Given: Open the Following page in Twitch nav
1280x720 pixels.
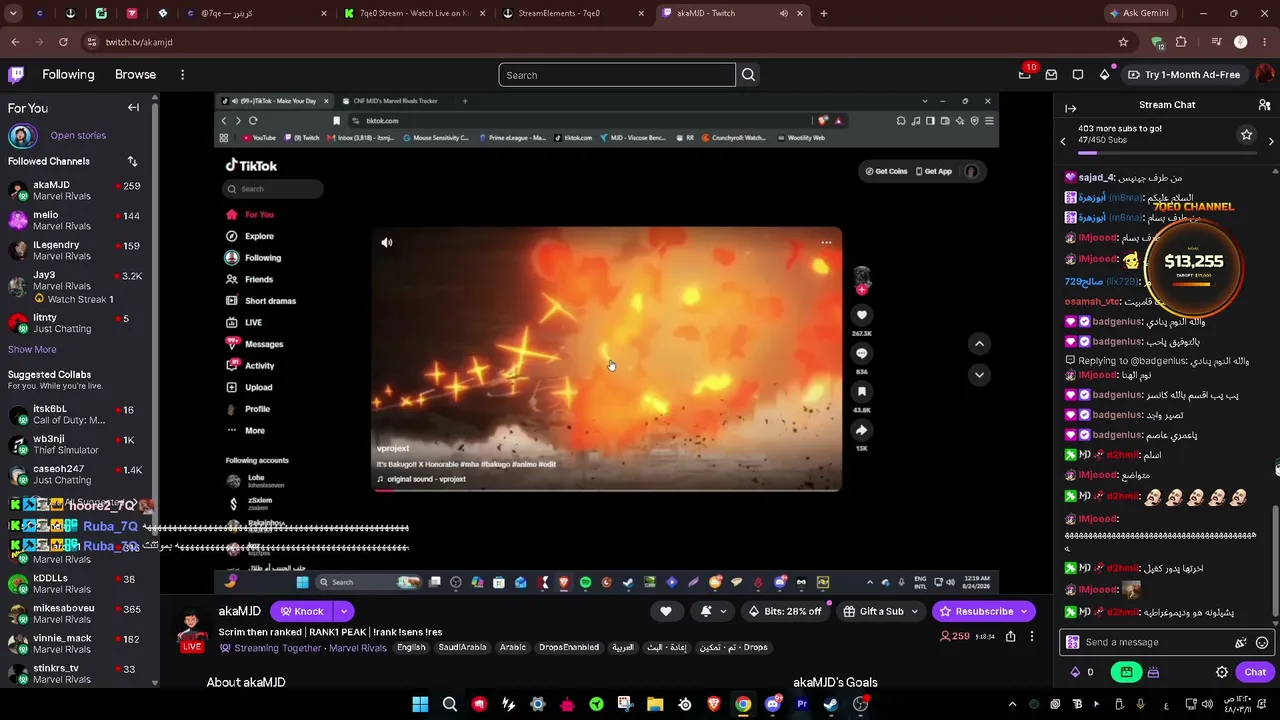Looking at the screenshot, I should tap(68, 75).
